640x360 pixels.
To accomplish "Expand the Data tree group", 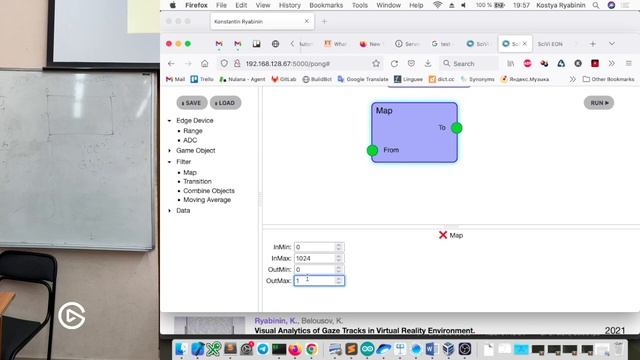I will point(170,211).
